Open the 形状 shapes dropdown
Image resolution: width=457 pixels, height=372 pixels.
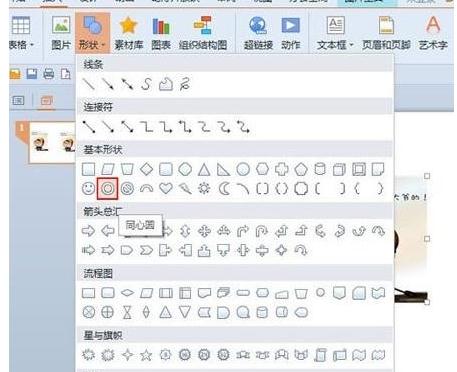[92, 33]
